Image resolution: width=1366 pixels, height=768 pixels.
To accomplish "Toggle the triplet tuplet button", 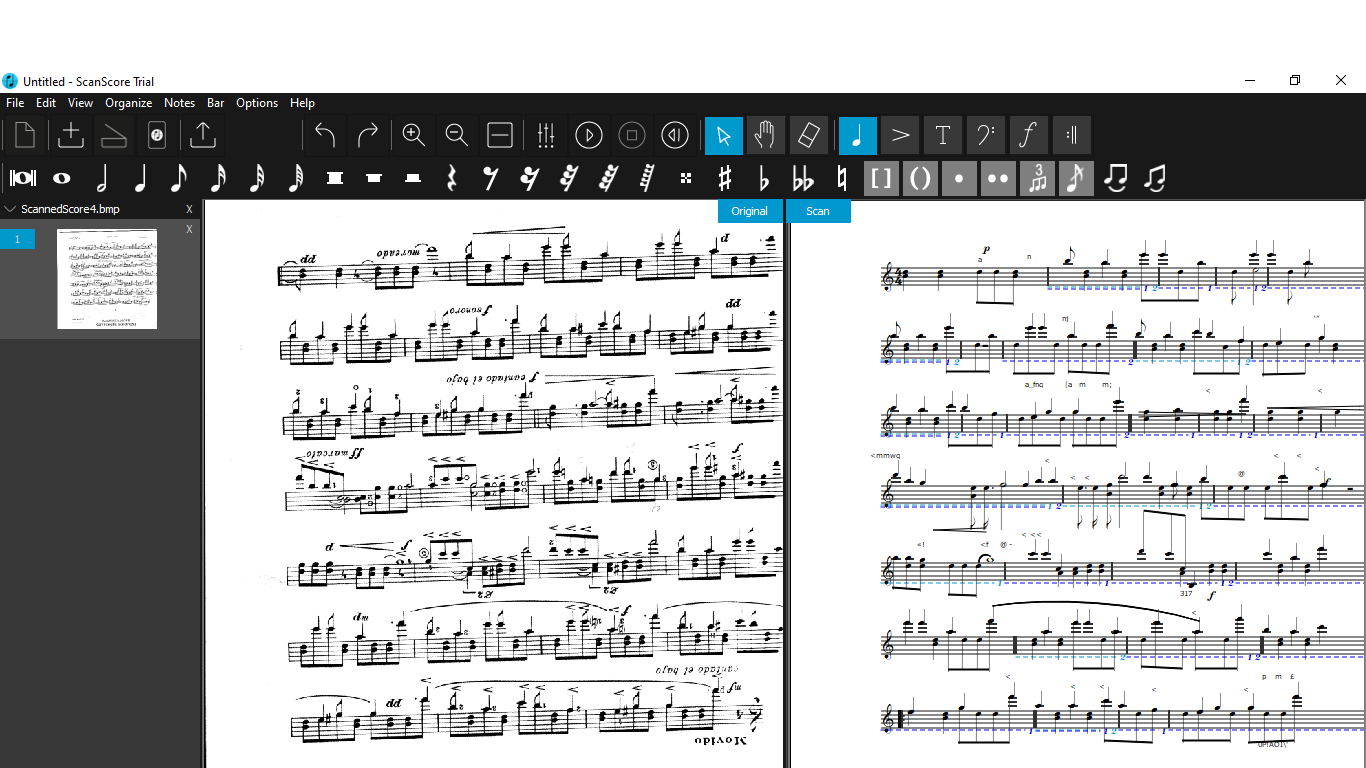I will pos(1037,178).
